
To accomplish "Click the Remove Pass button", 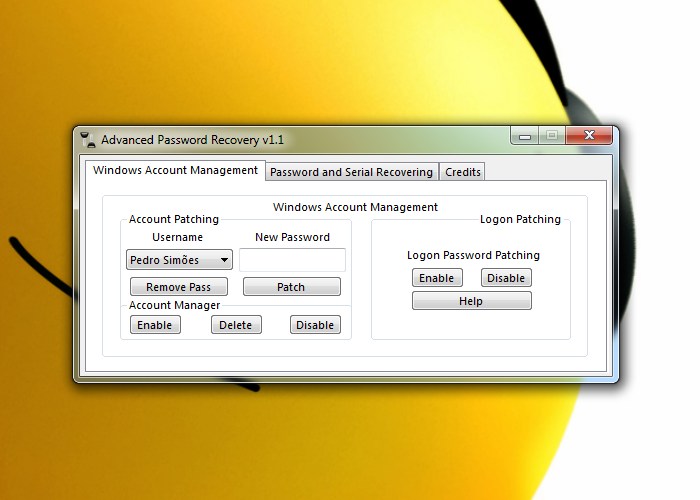I will (x=179, y=287).
